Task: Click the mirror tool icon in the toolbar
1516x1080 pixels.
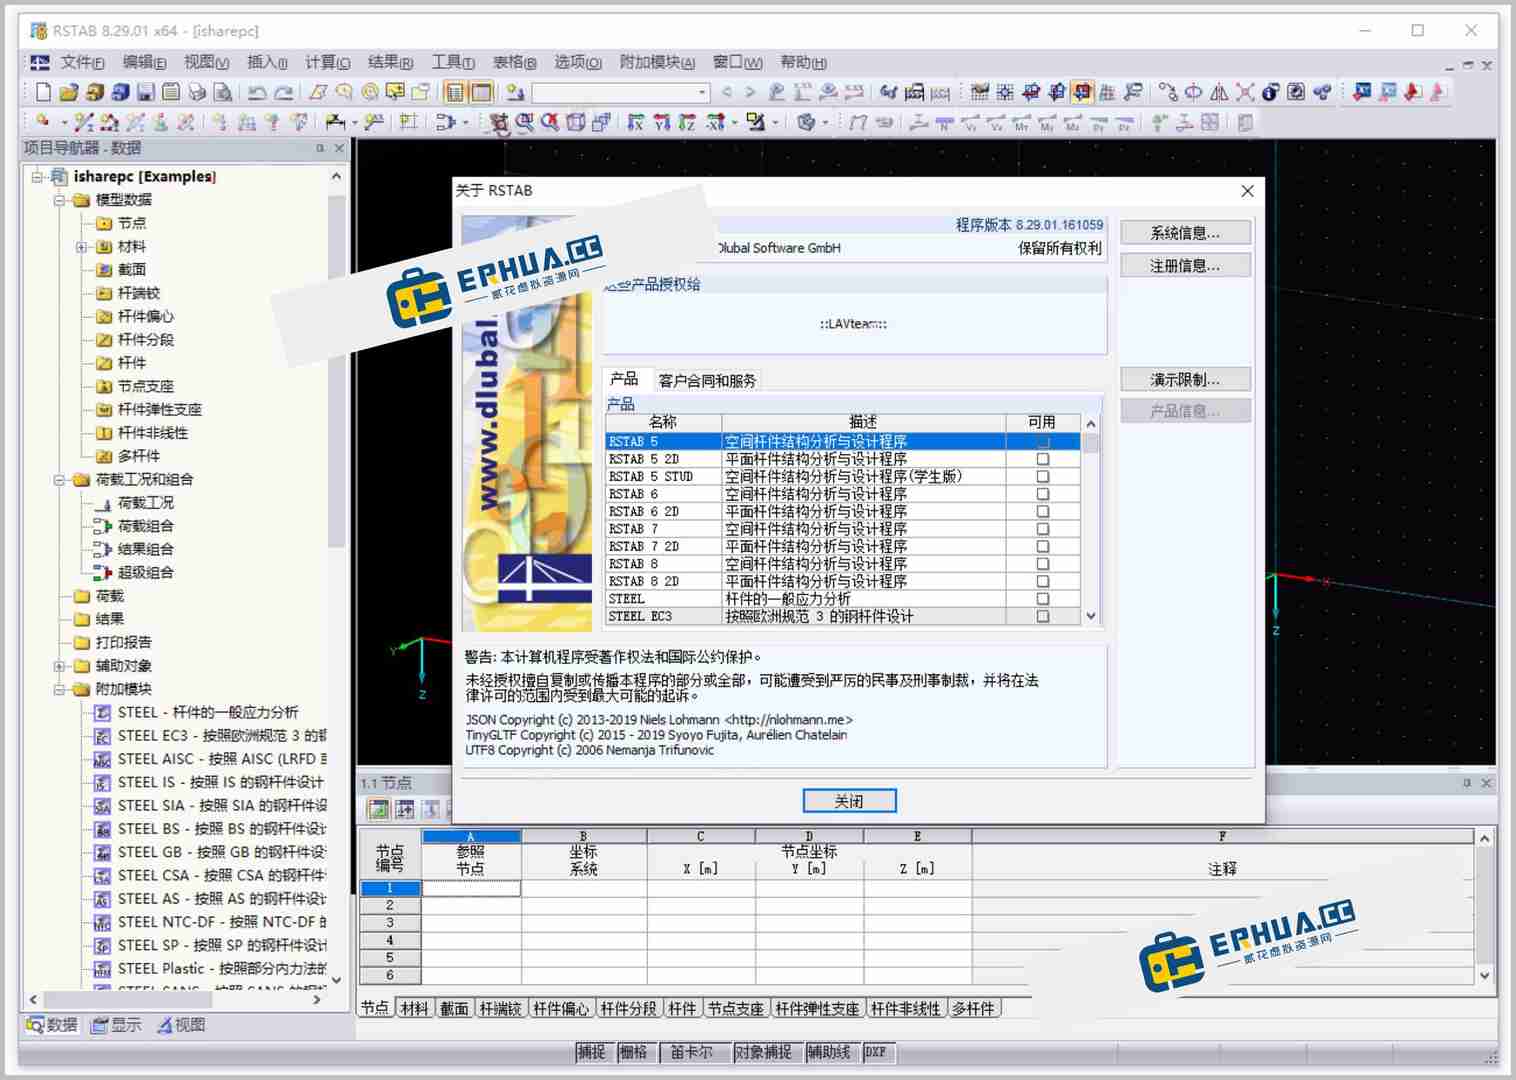Action: 1219,92
